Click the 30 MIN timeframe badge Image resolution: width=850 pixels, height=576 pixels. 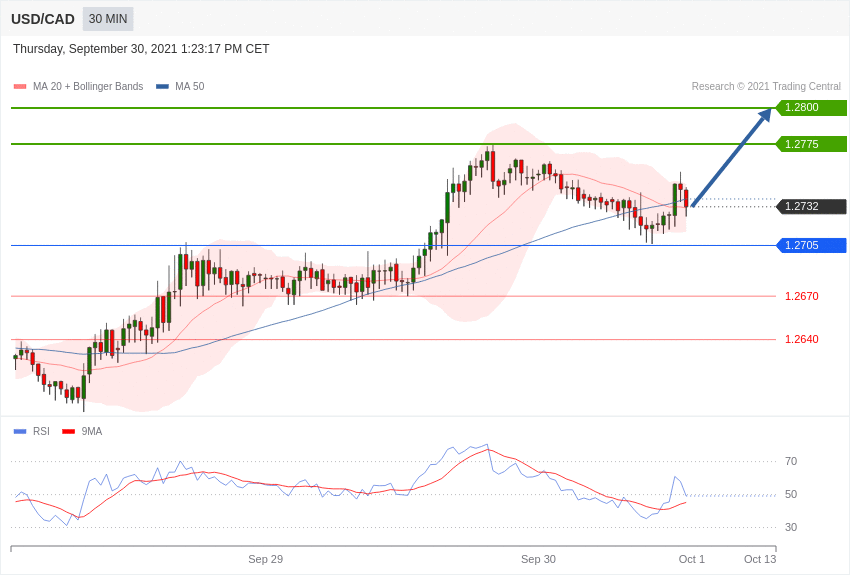[108, 19]
